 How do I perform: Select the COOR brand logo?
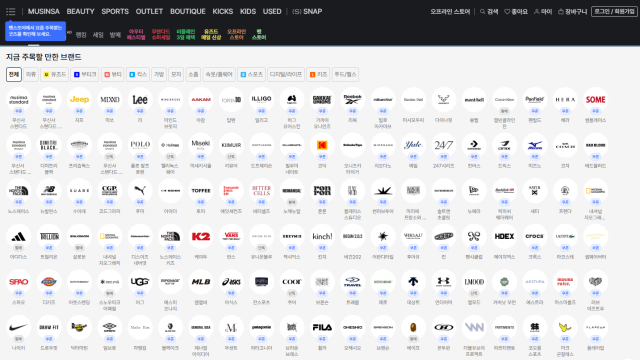click(292, 282)
